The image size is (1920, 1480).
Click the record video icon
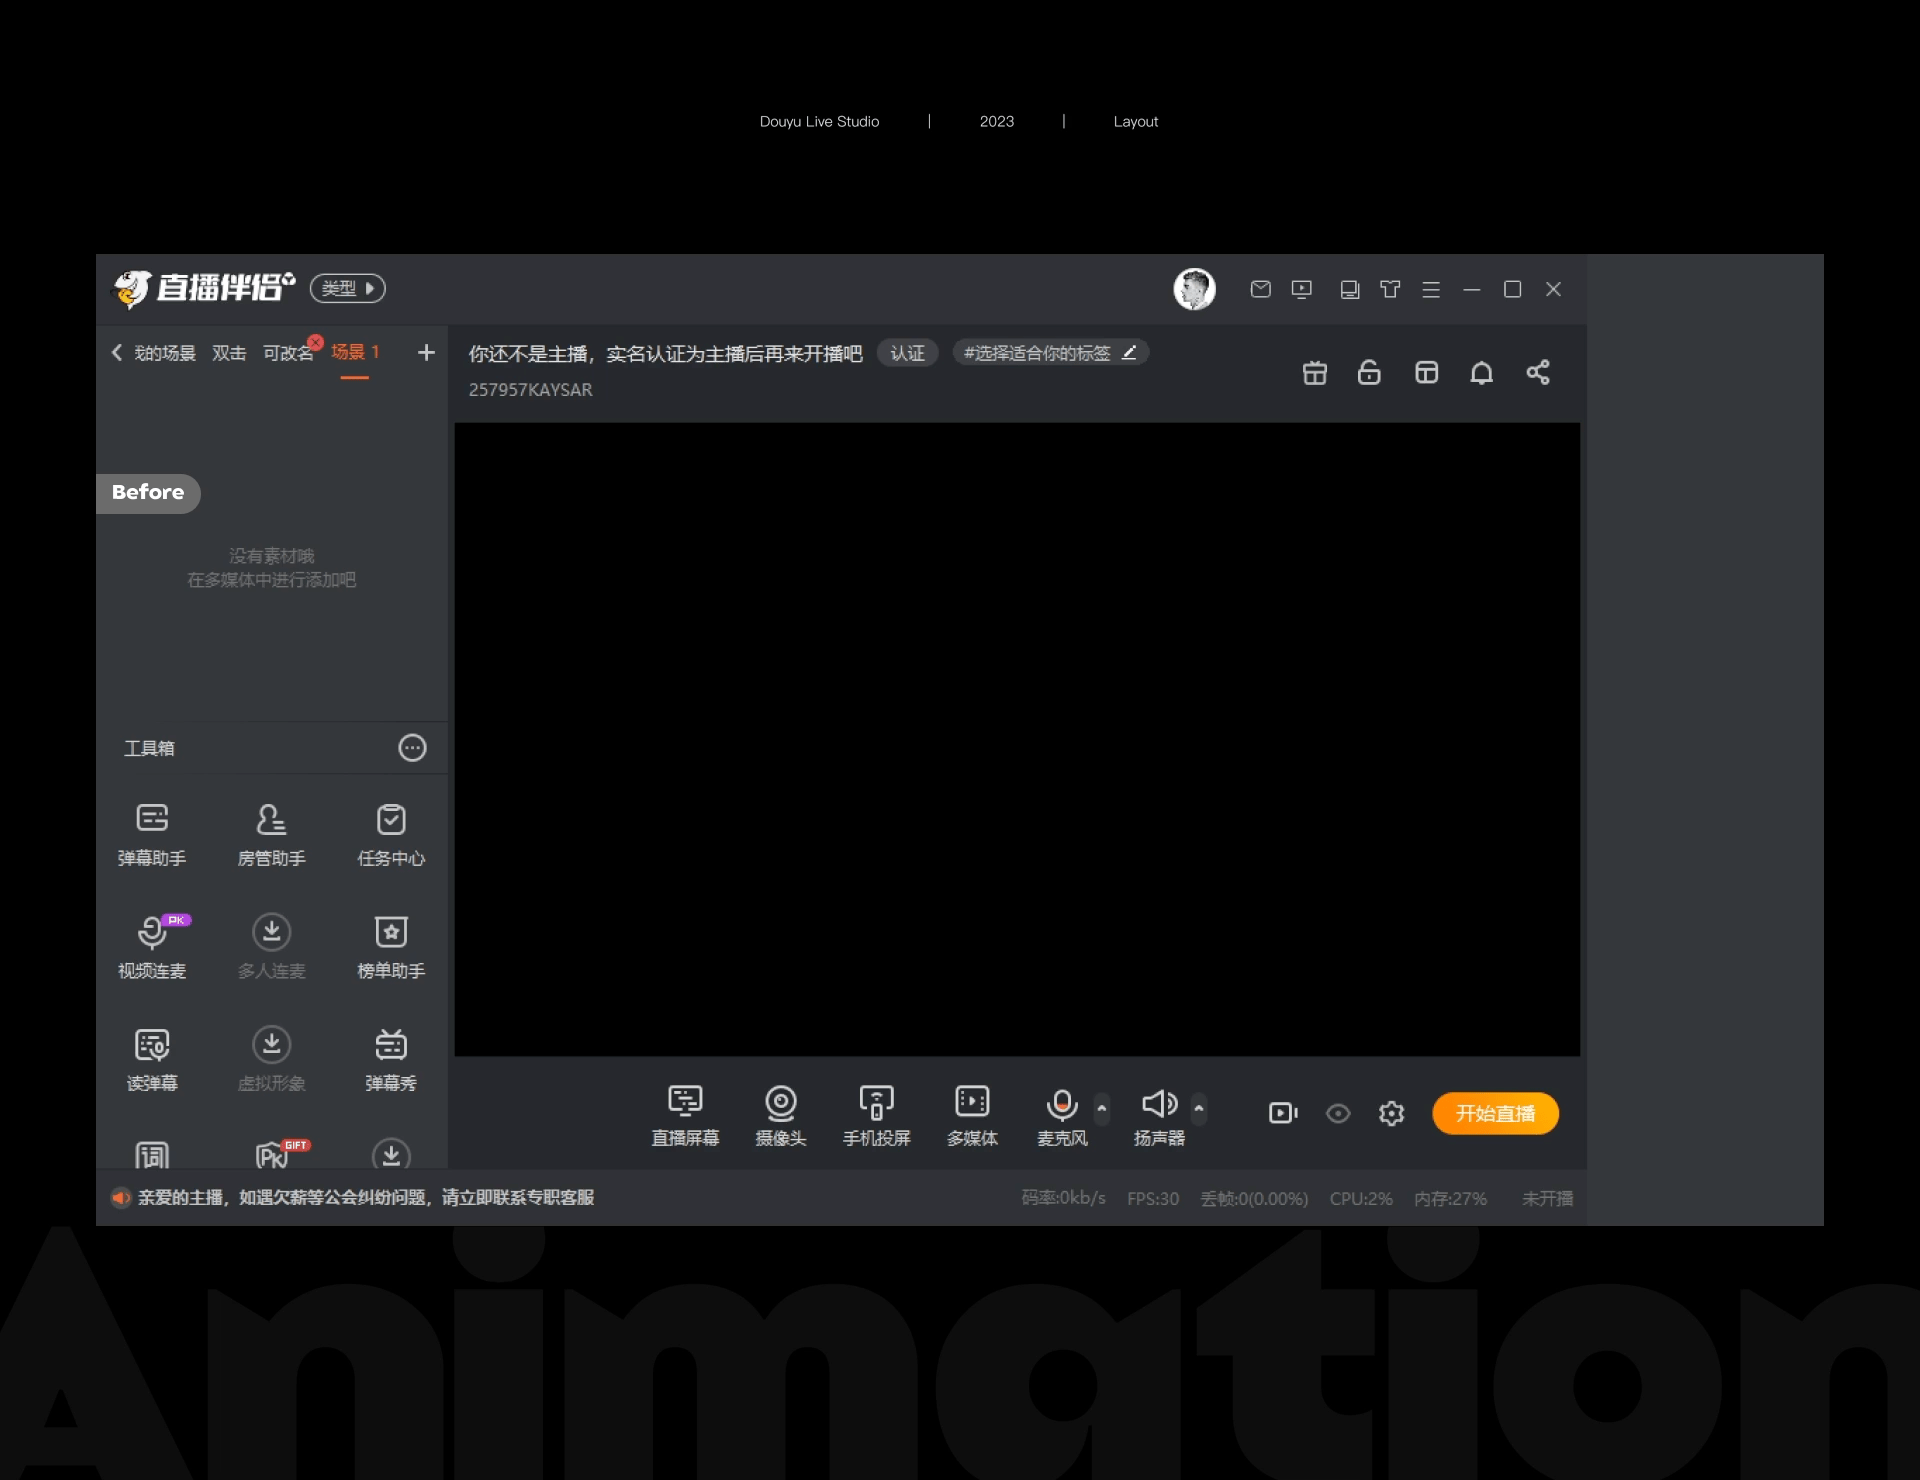(1283, 1113)
